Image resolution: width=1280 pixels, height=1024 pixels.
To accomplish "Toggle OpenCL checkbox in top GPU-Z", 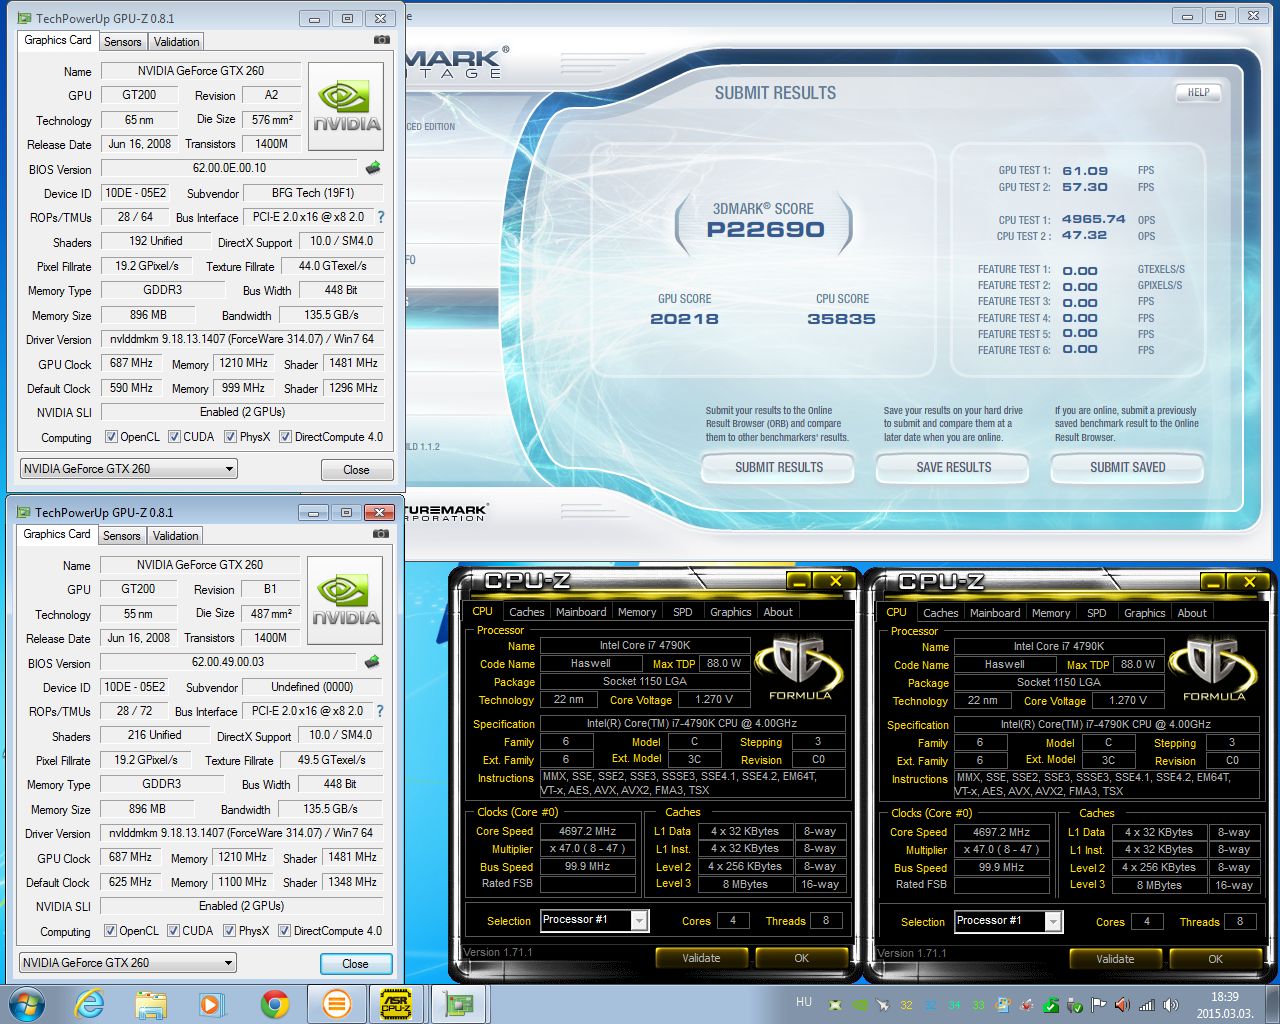I will point(112,437).
